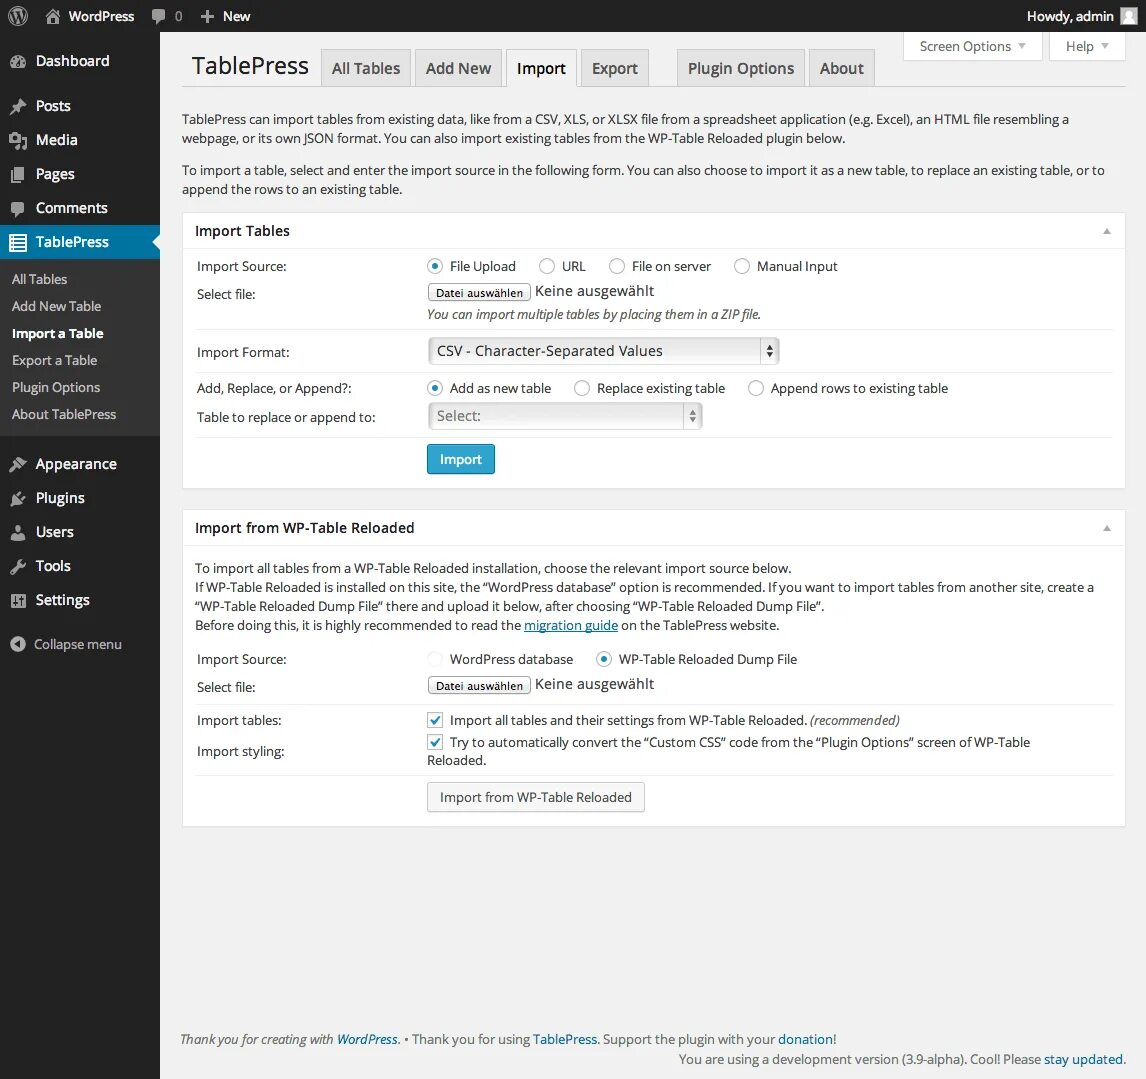
Task: Select WordPress database import source
Action: pos(435,659)
